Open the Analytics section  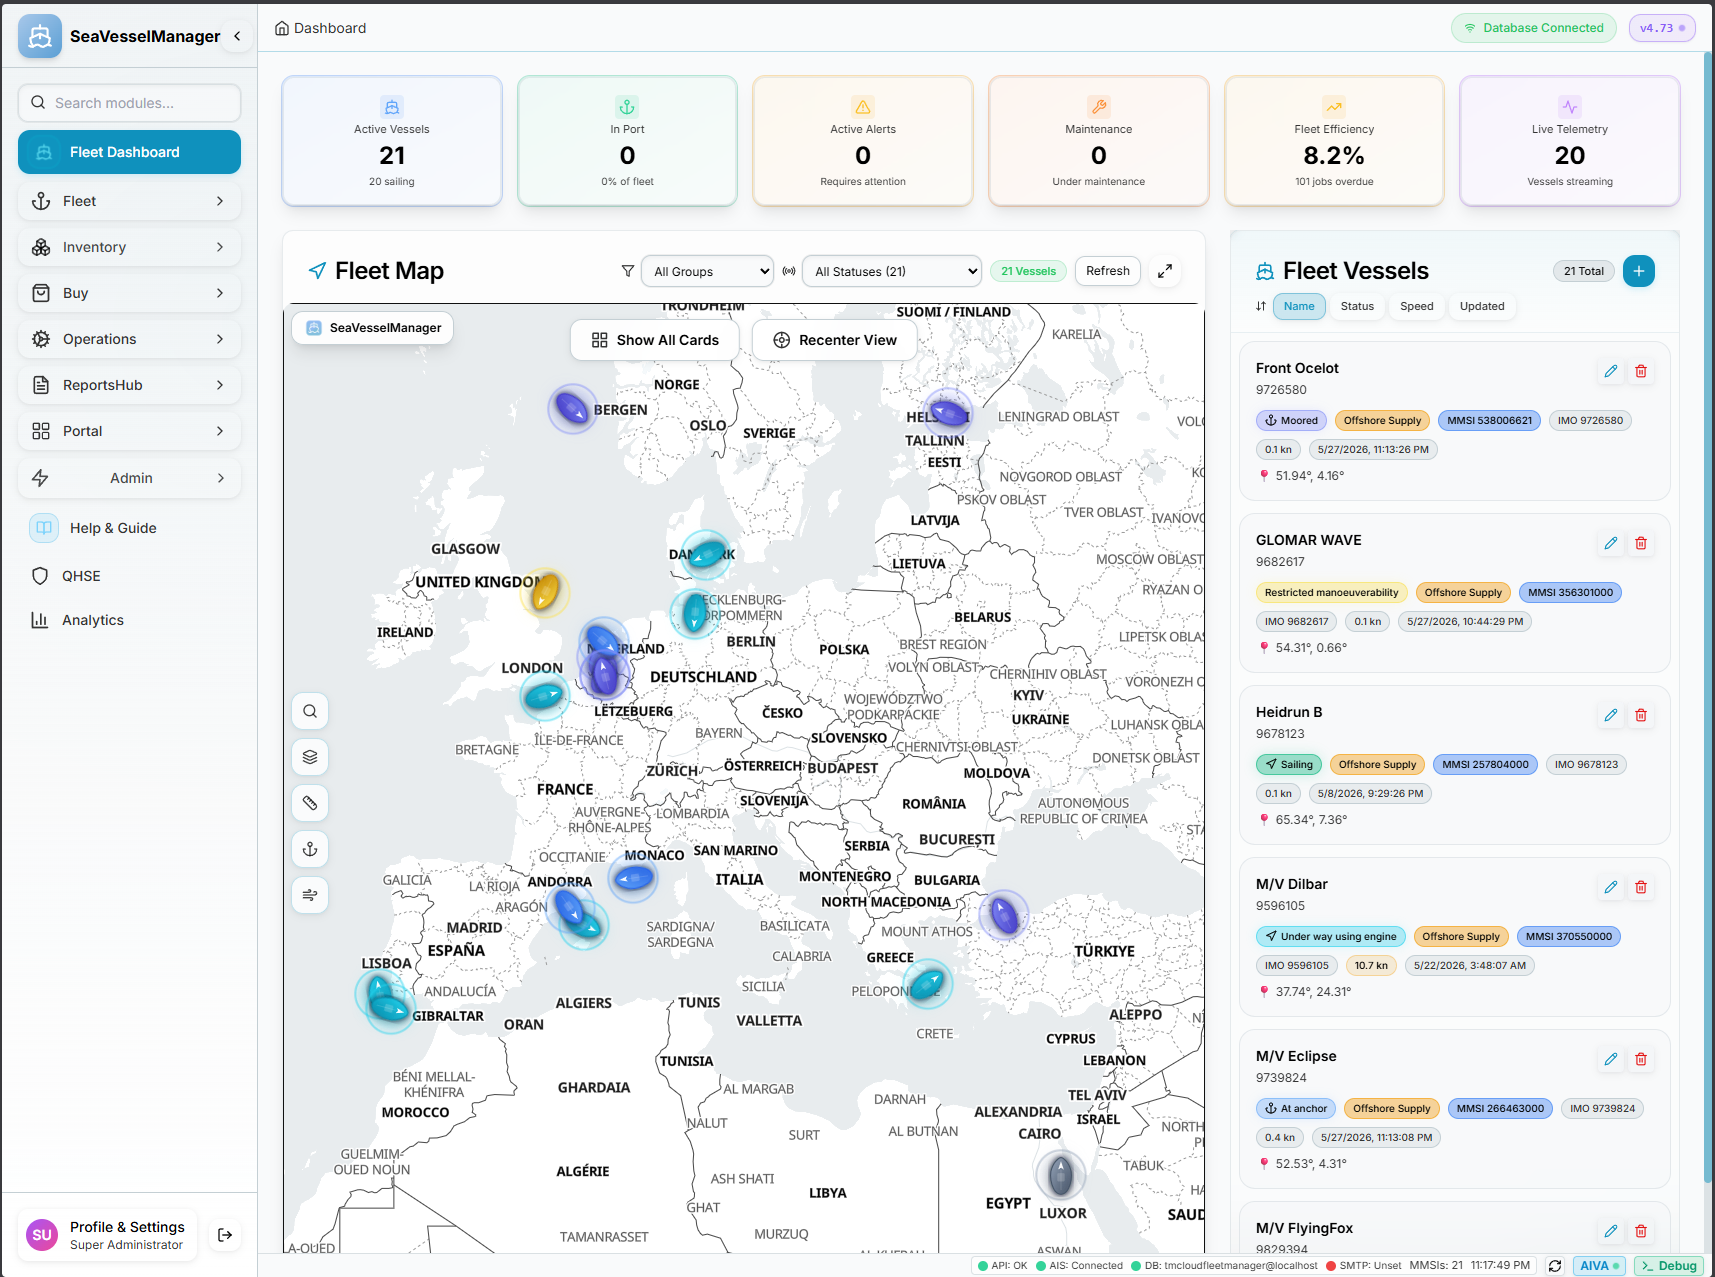(129, 620)
